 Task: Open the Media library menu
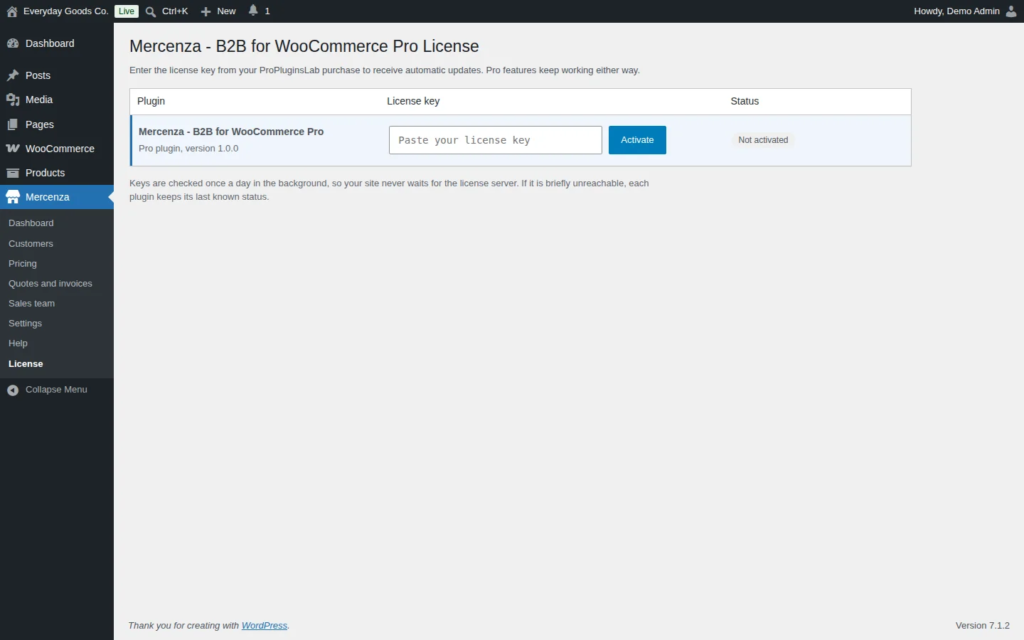click(x=39, y=99)
